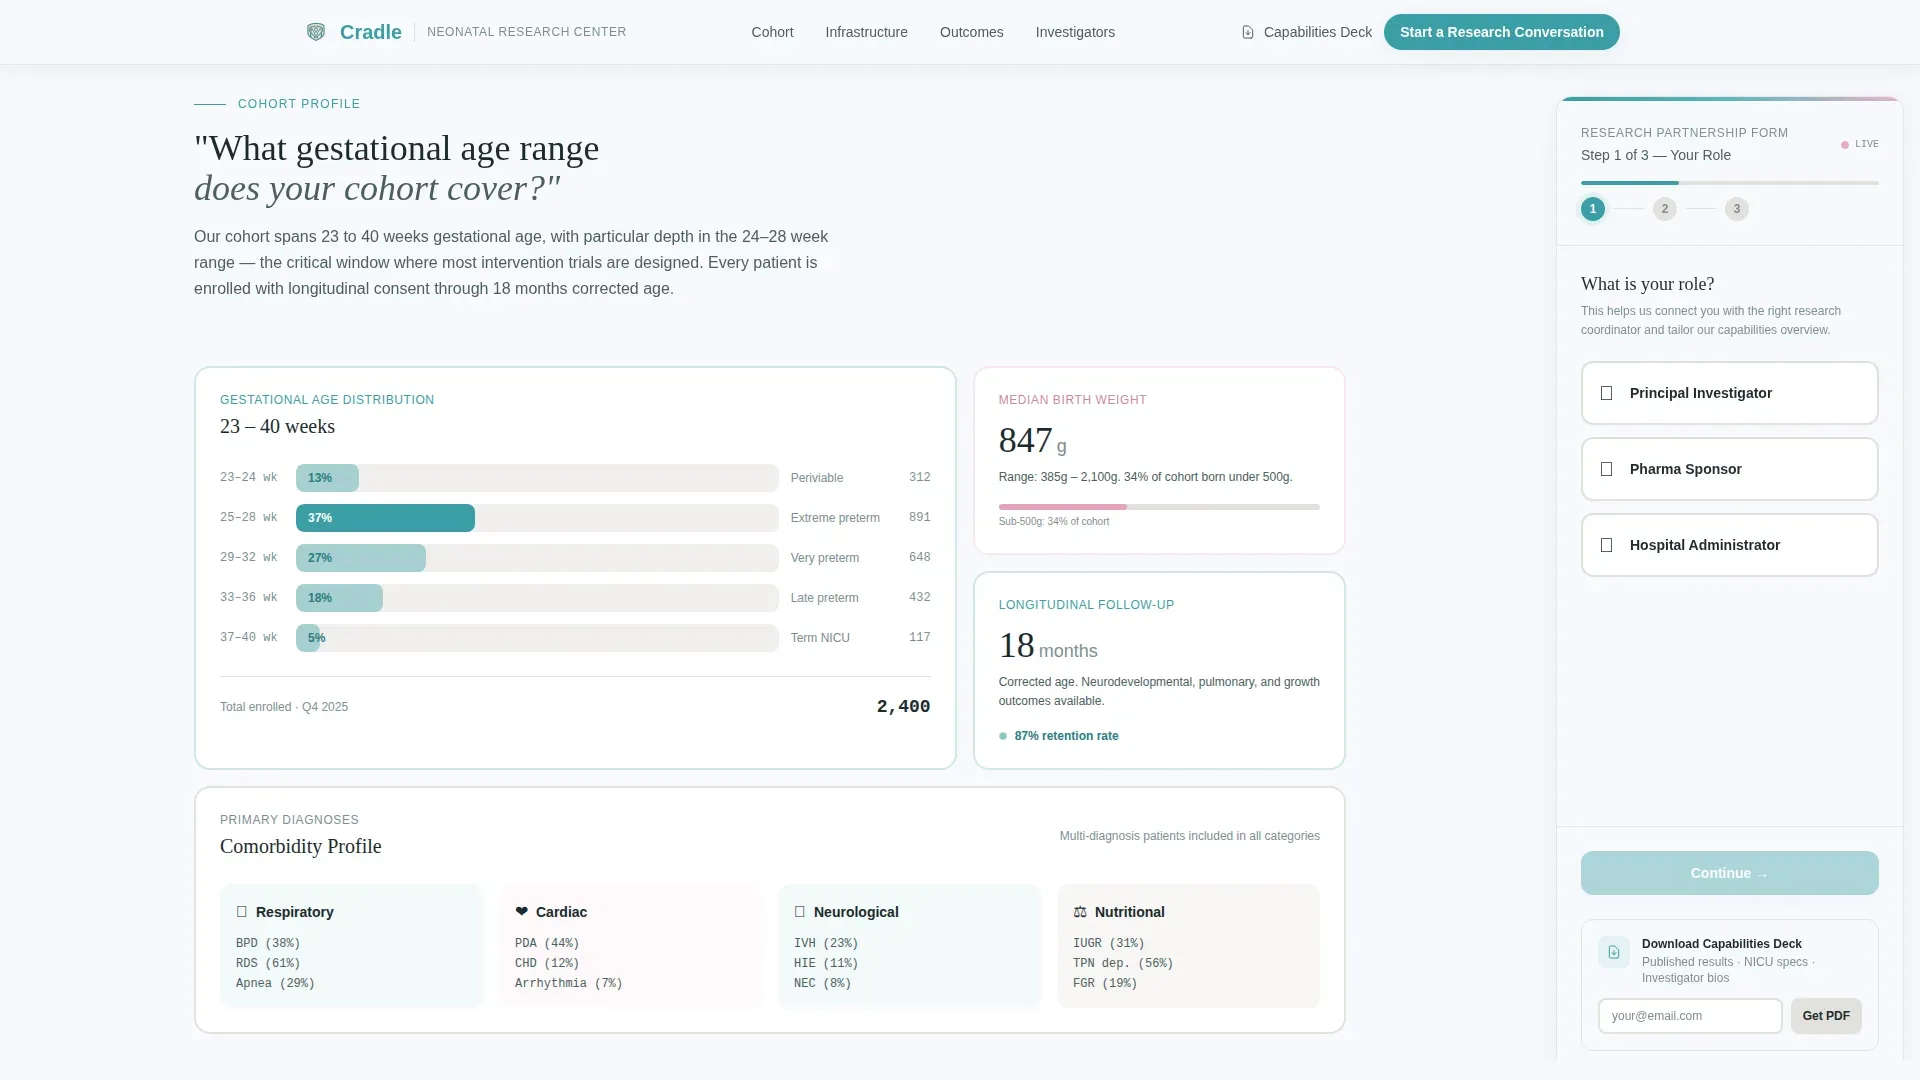Image resolution: width=1920 pixels, height=1080 pixels.
Task: Open the Outcomes nav item
Action: [x=971, y=32]
